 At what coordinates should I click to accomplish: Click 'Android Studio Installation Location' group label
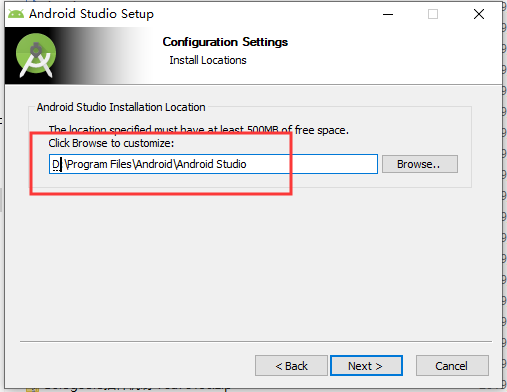(x=121, y=107)
